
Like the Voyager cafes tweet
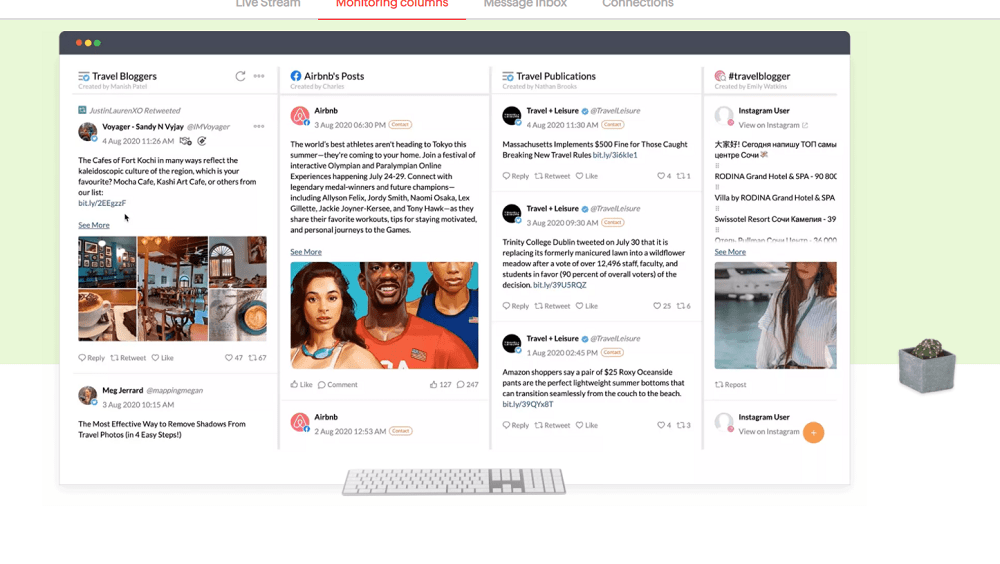coord(163,358)
